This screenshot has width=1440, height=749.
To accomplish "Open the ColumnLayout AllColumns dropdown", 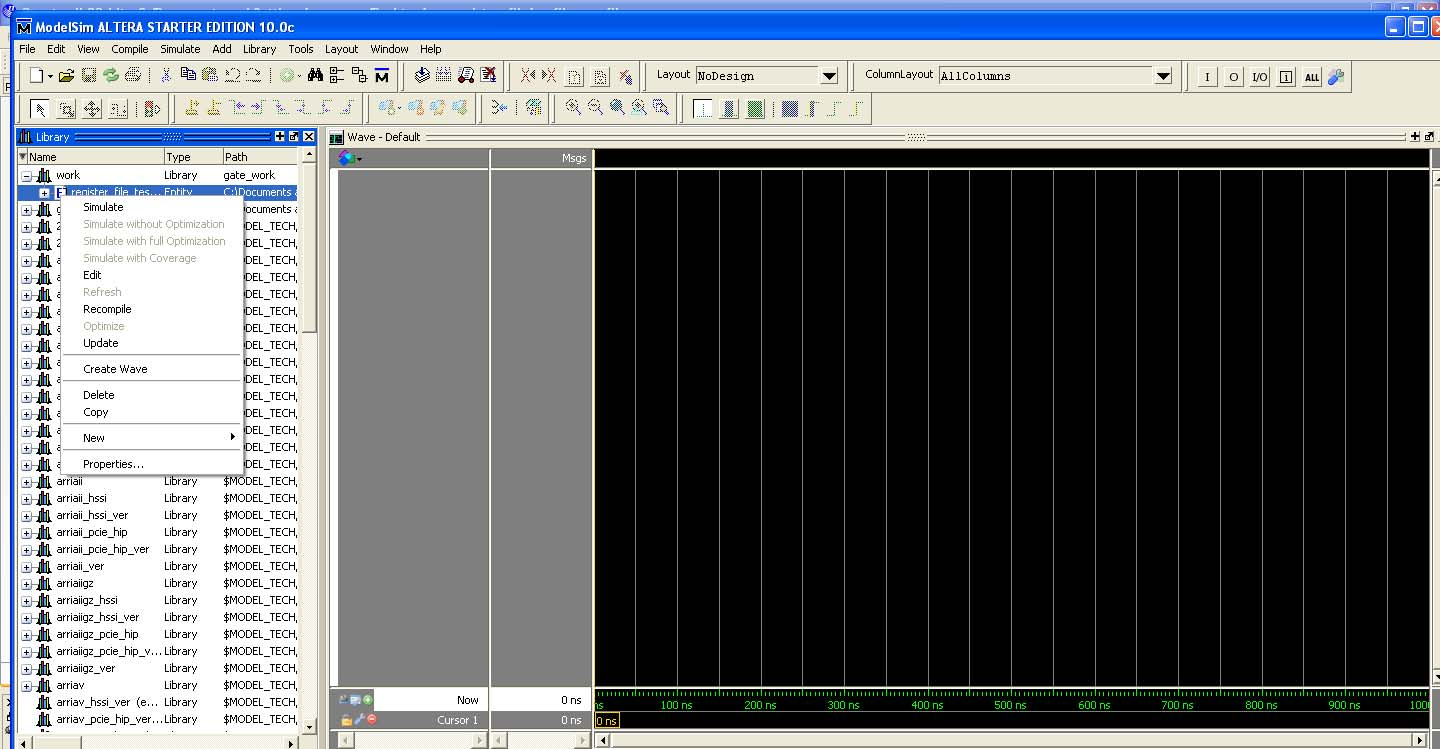I will coord(1162,76).
